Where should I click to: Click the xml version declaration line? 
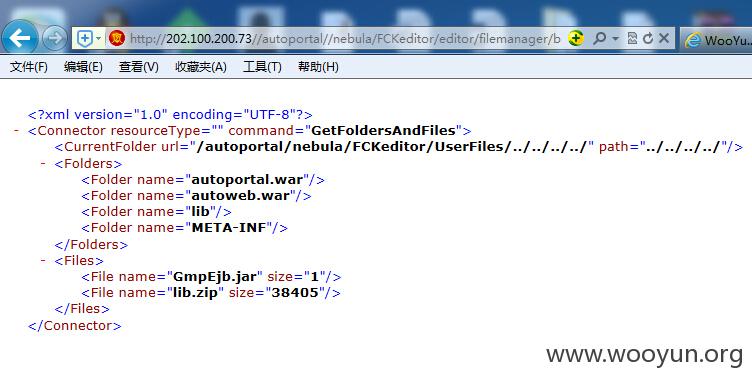[170, 115]
